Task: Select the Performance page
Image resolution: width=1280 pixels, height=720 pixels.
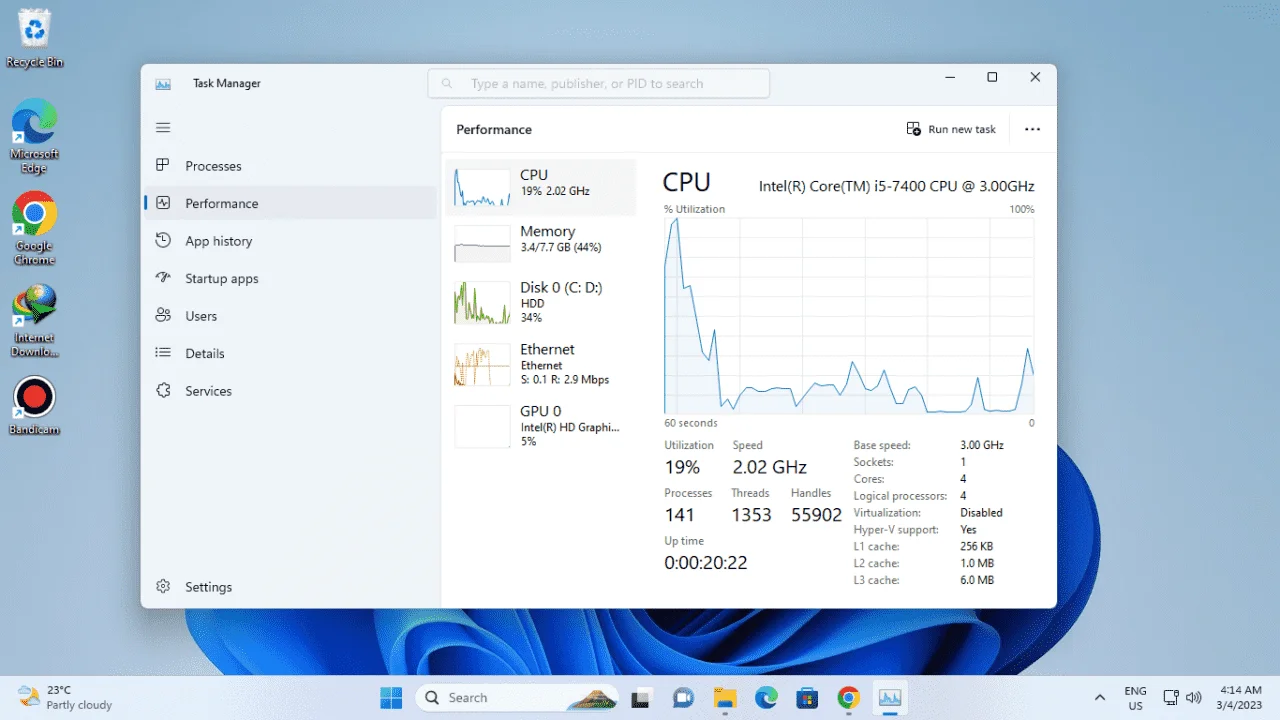Action: pyautogui.click(x=290, y=203)
